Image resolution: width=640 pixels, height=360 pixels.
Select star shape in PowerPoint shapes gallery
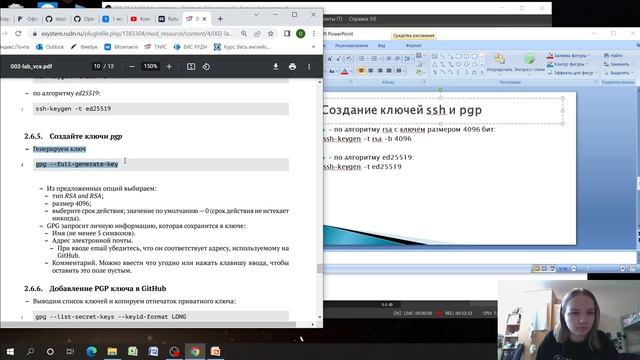[474, 72]
